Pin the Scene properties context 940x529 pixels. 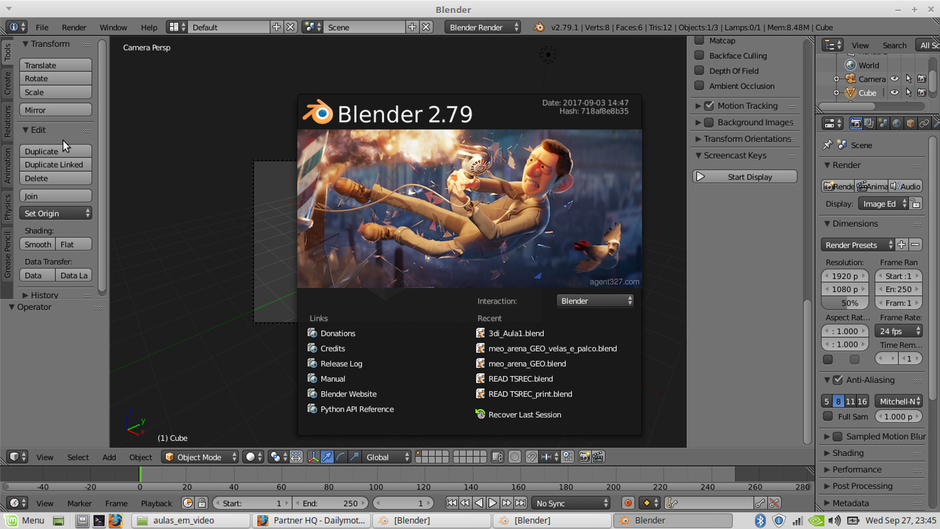828,145
